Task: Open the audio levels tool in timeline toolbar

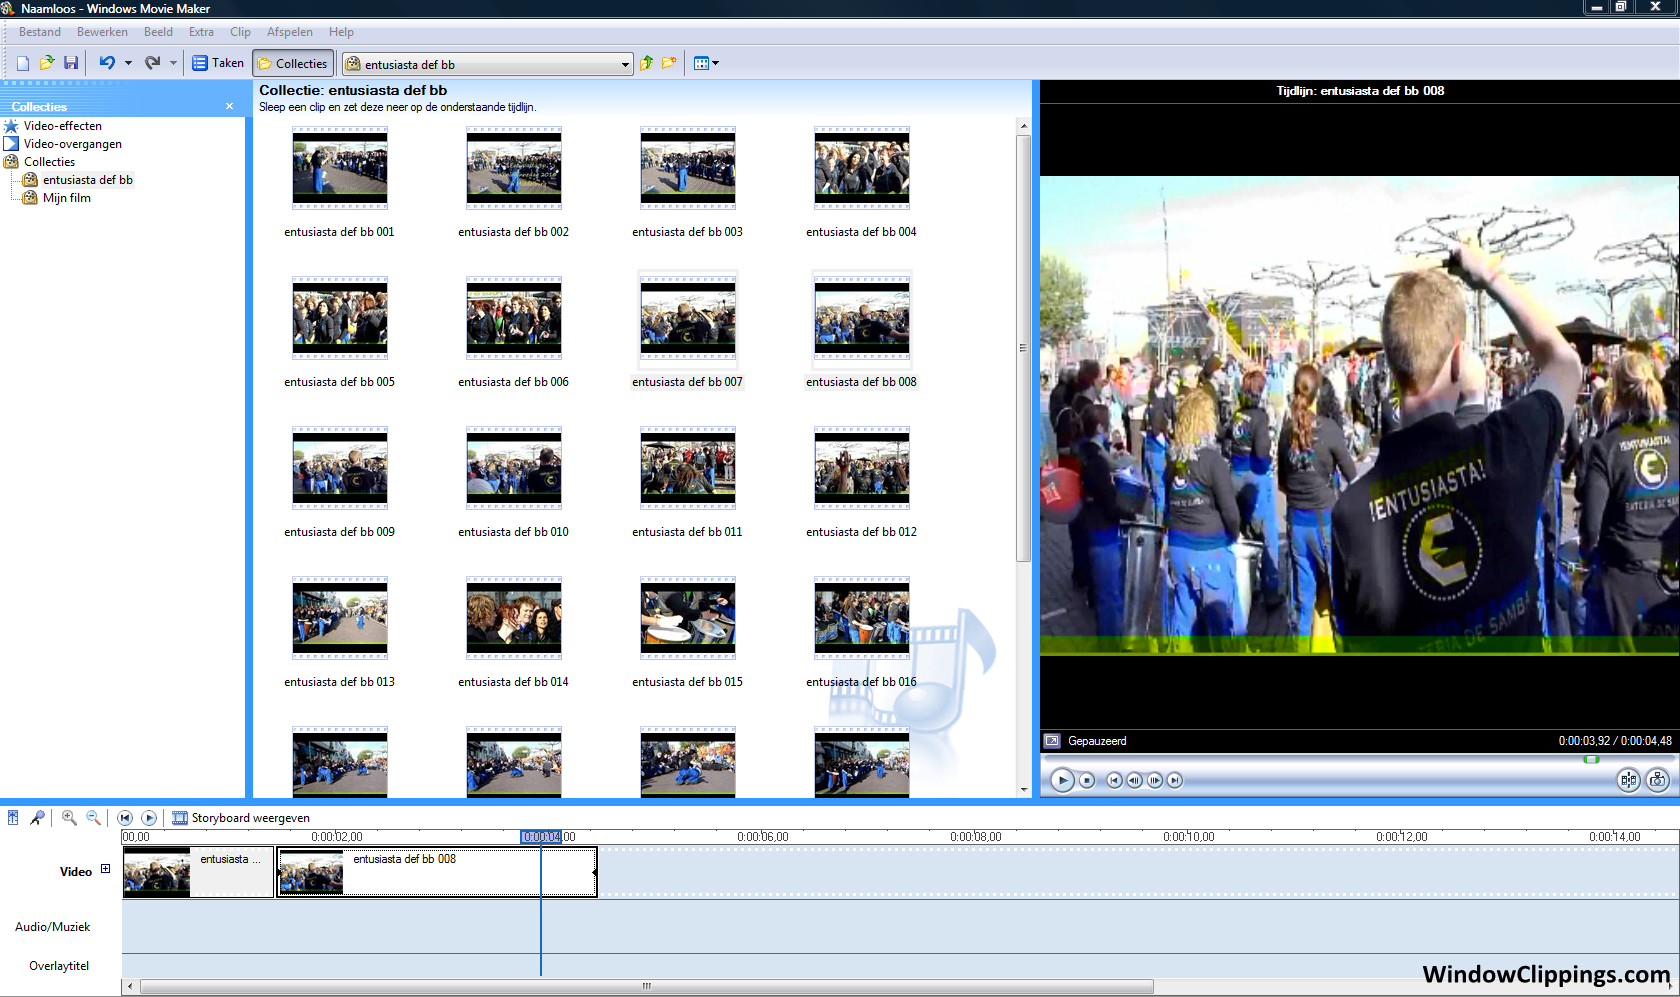Action: tap(13, 818)
